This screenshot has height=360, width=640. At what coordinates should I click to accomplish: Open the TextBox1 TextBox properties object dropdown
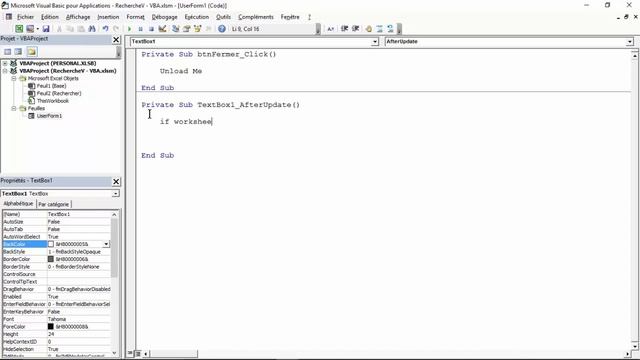(x=116, y=193)
